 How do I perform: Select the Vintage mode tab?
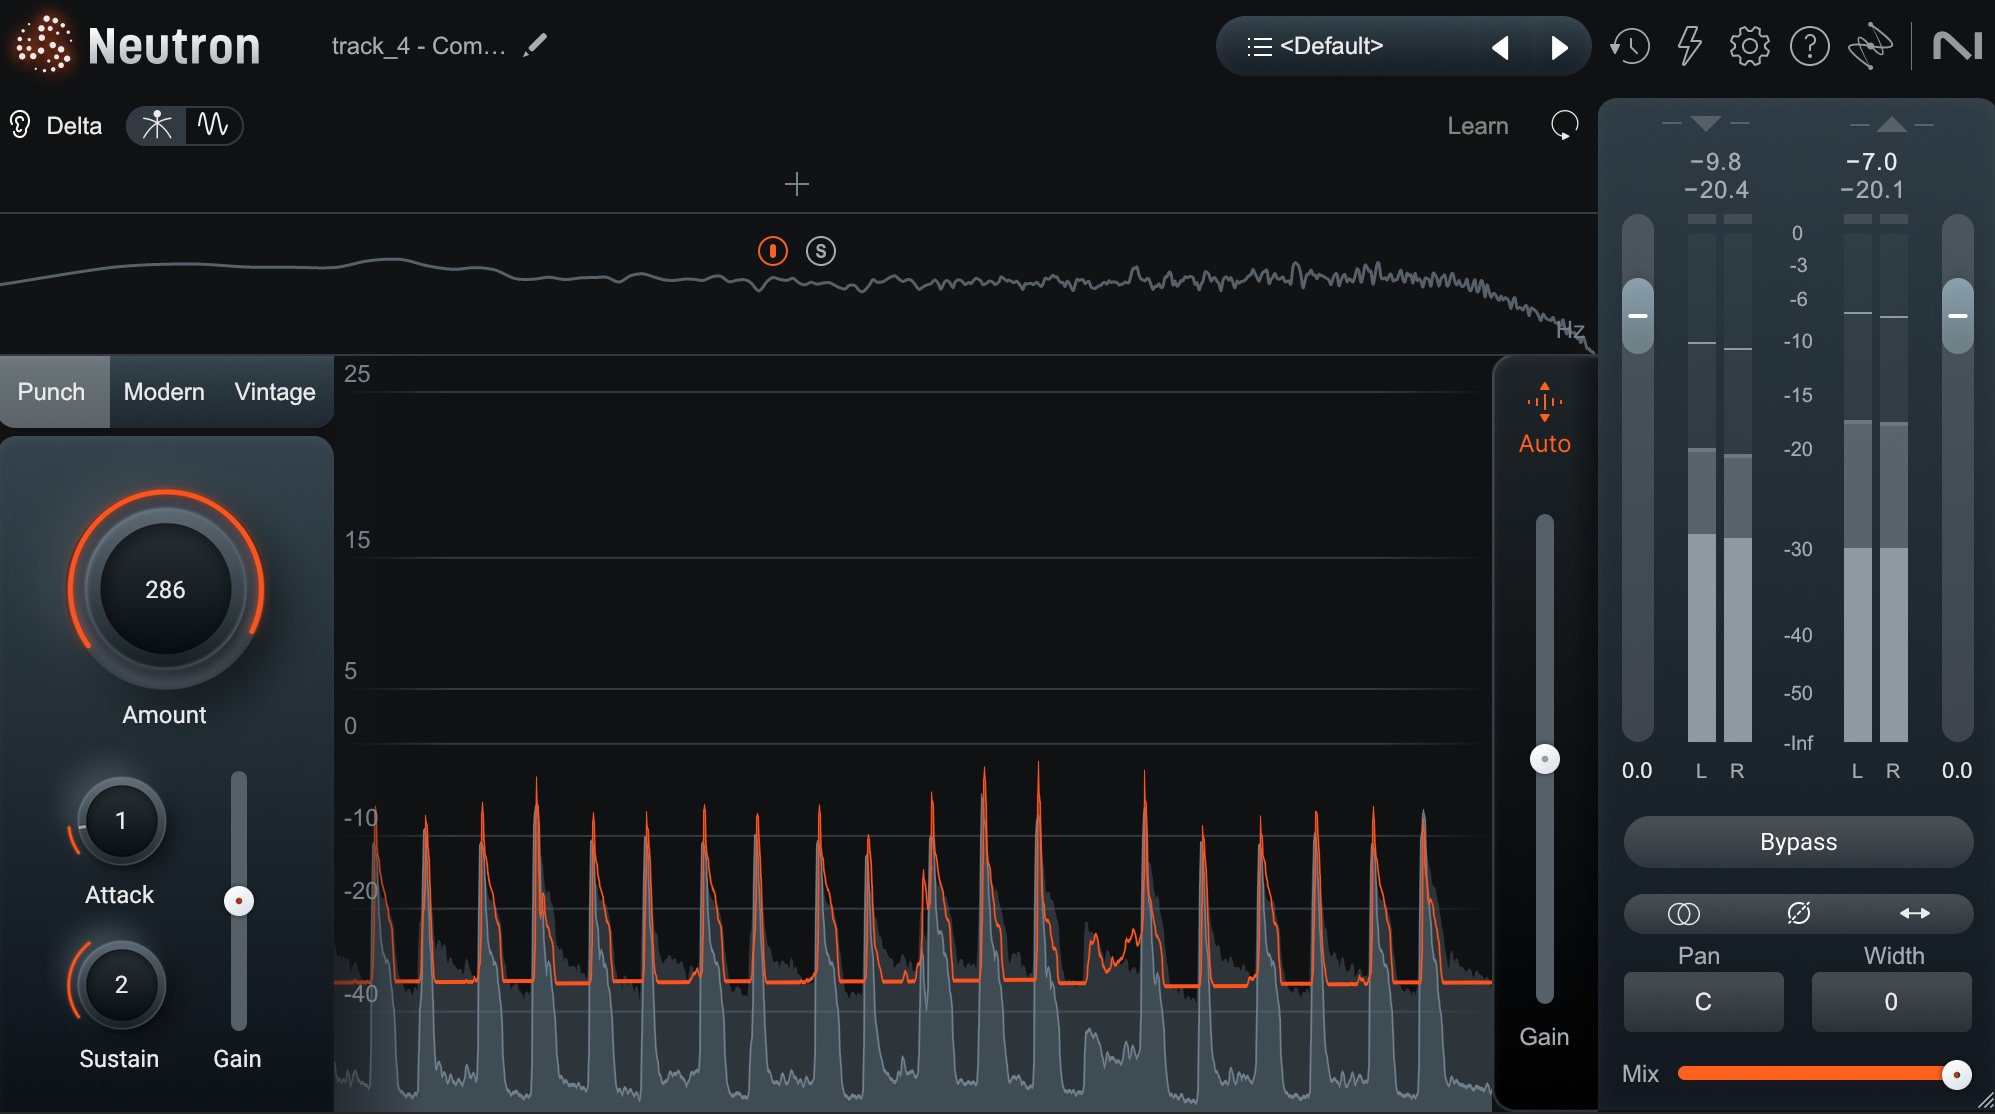275,392
